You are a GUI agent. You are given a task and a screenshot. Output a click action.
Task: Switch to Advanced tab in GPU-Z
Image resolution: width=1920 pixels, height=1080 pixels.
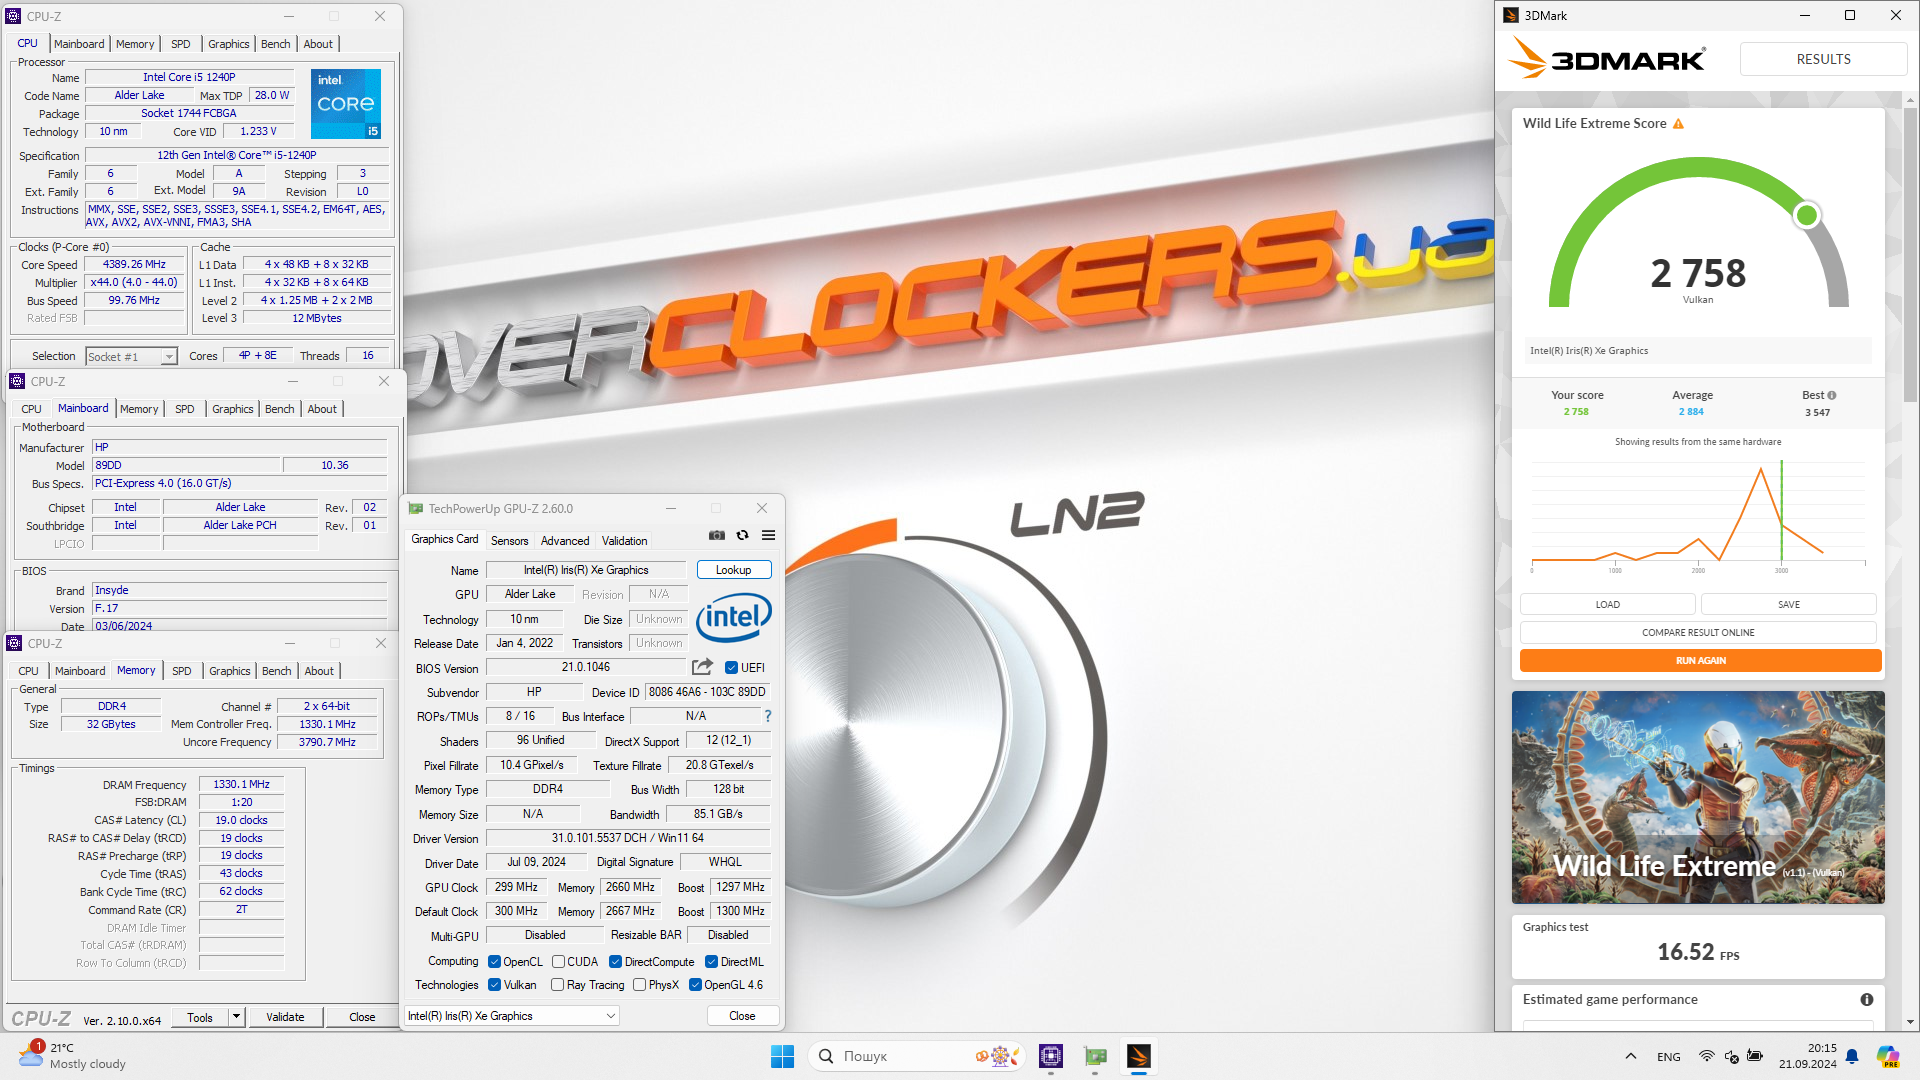(x=565, y=541)
